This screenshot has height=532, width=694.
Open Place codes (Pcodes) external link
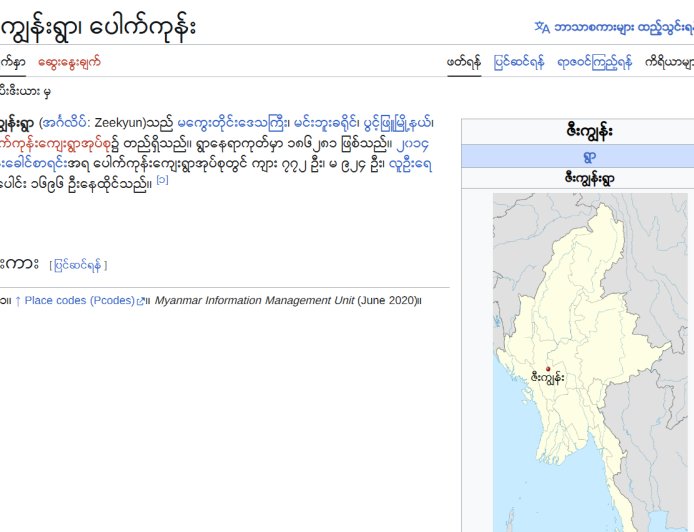click(80, 301)
